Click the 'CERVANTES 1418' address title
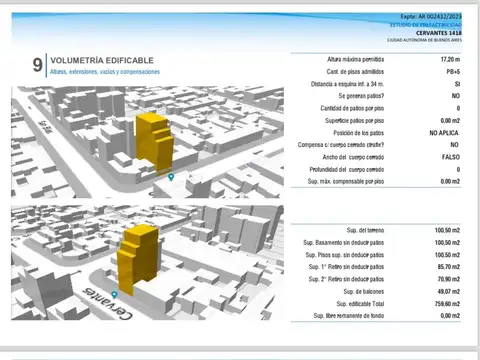Viewport: 480px width, 360px height. point(439,33)
